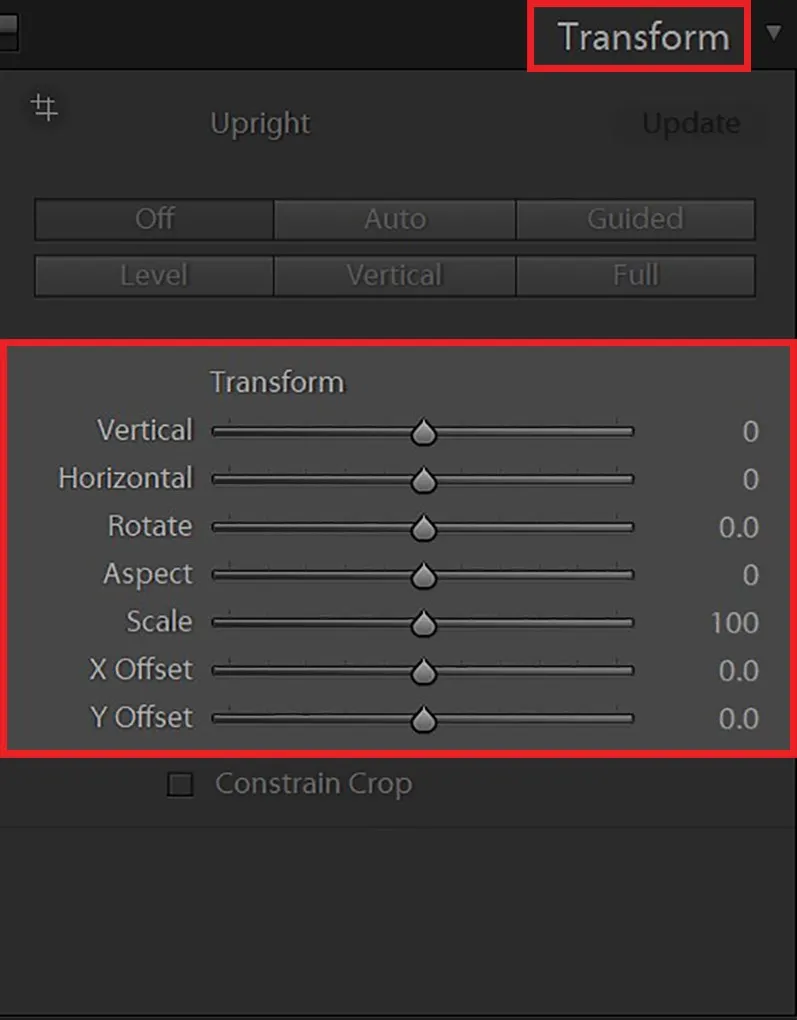The width and height of the screenshot is (797, 1020).
Task: Click the Update button for Upright
Action: point(690,124)
